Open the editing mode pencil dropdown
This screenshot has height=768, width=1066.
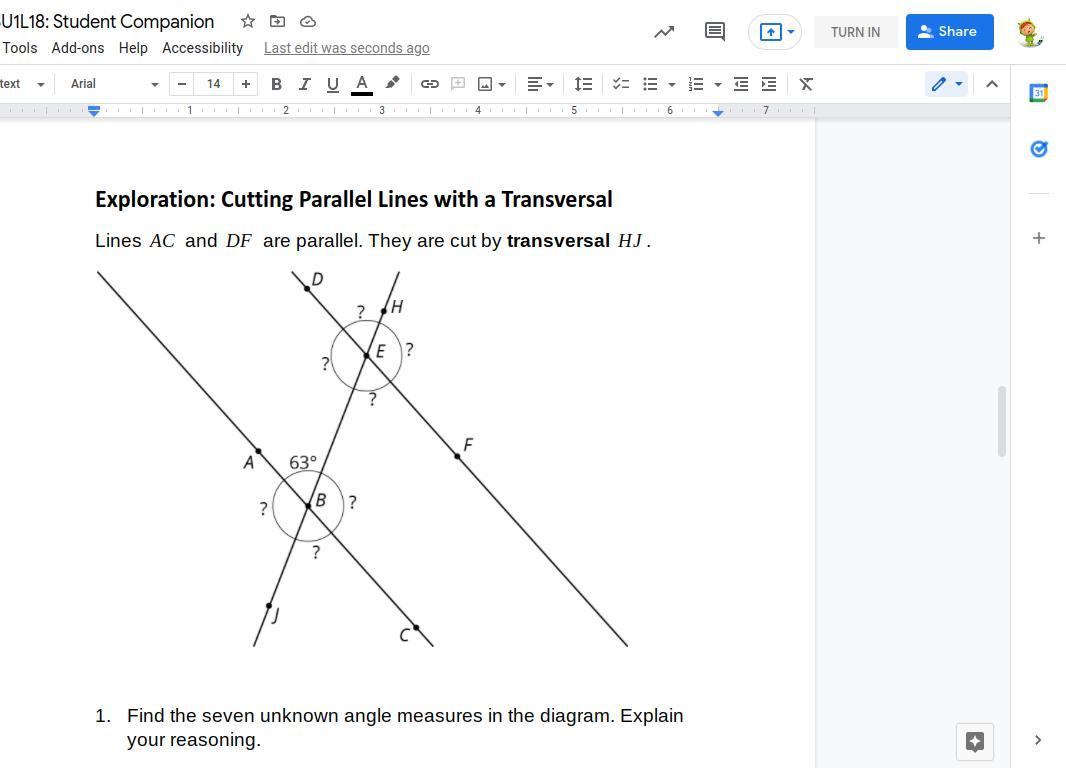946,84
